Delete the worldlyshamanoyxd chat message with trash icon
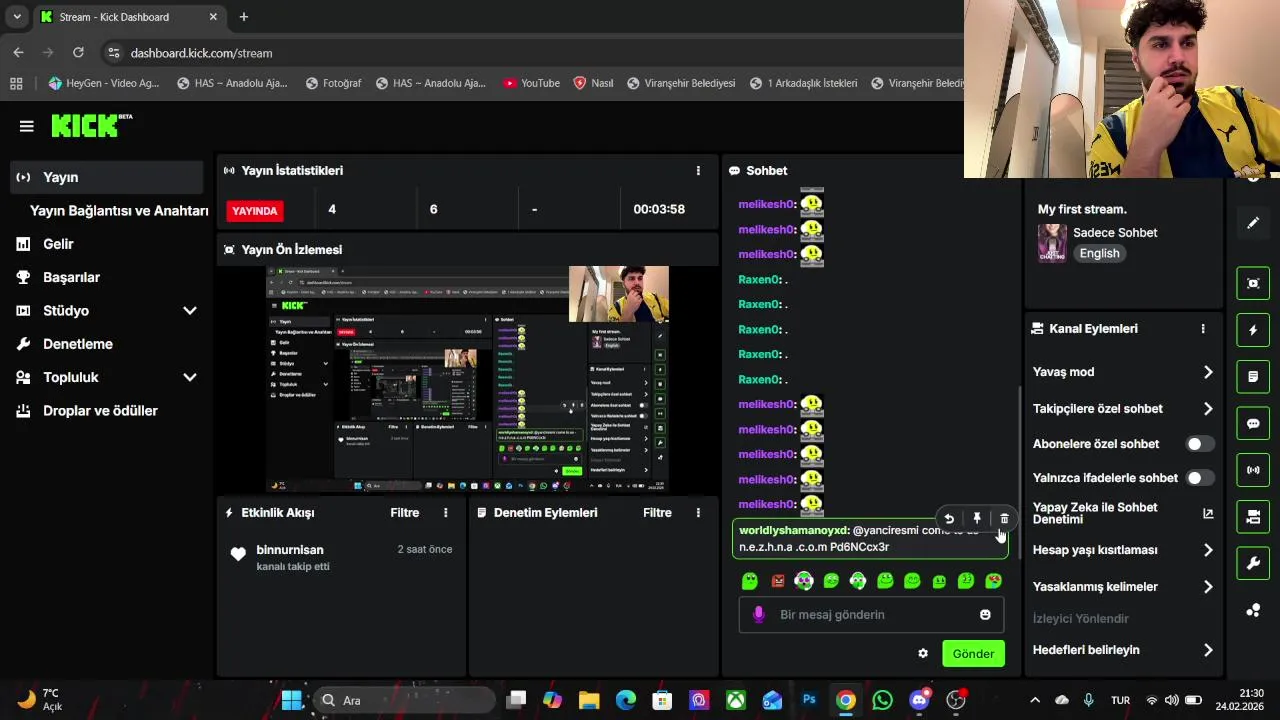The image size is (1280, 720). [1005, 519]
